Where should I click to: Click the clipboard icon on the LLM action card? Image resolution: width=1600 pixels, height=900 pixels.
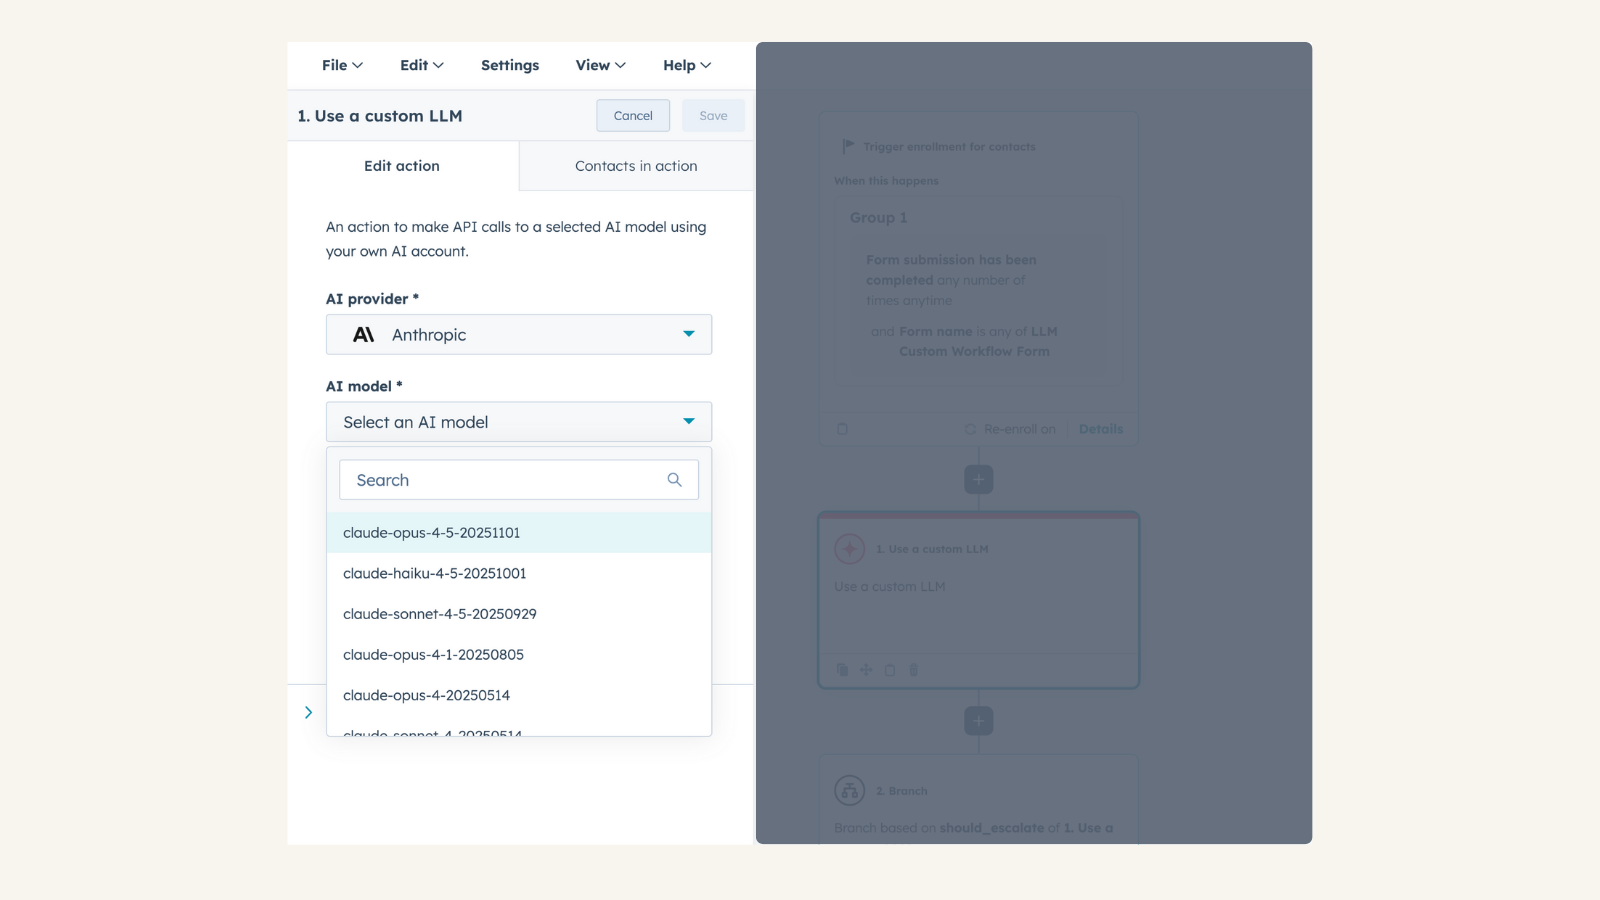(890, 669)
